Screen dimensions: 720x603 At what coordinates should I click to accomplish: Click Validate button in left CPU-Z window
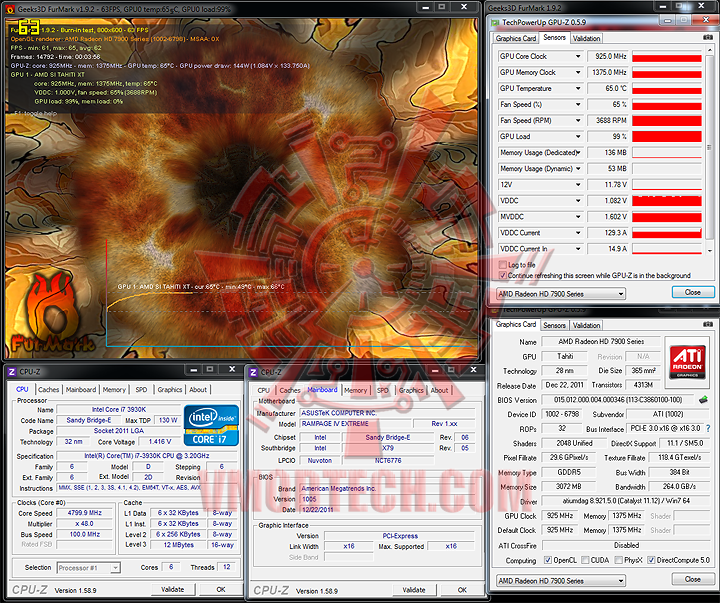(x=173, y=589)
